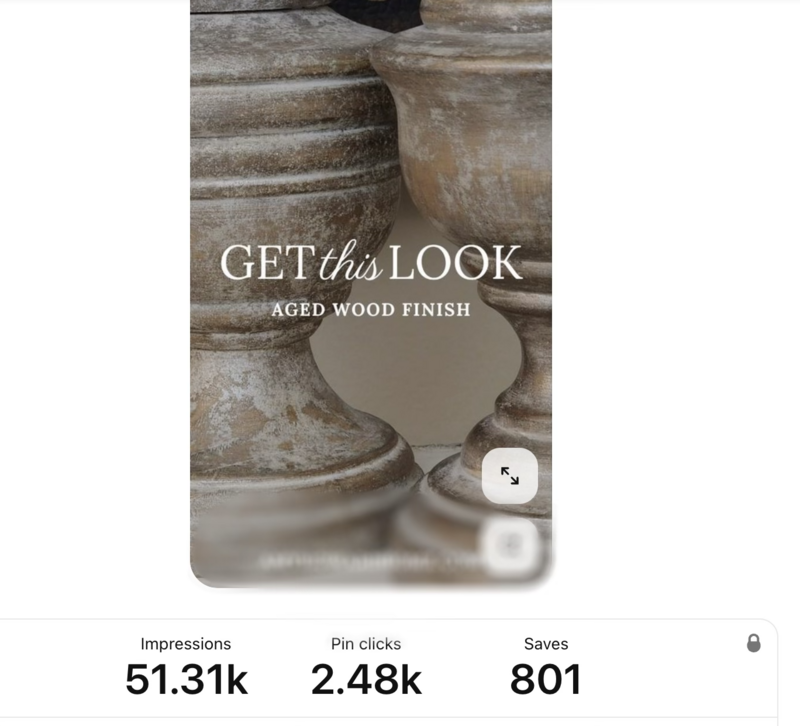Open the Saves metric label

tap(546, 644)
